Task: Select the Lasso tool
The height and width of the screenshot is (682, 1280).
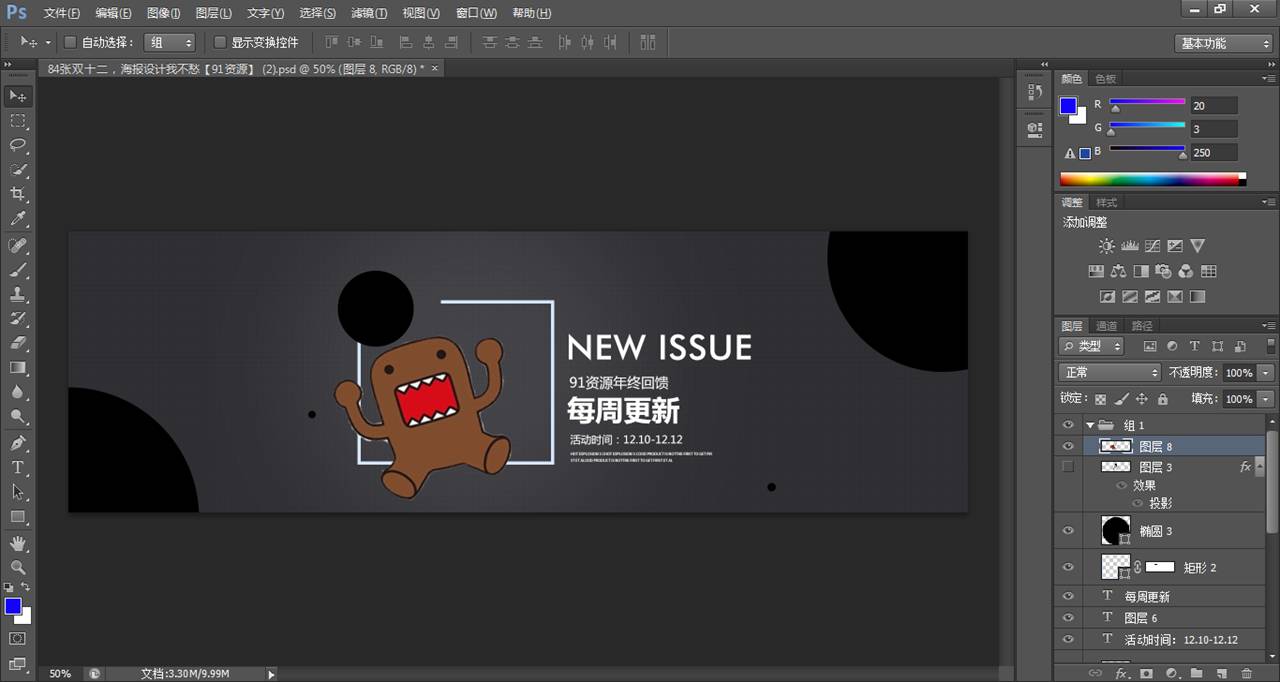Action: [18, 145]
